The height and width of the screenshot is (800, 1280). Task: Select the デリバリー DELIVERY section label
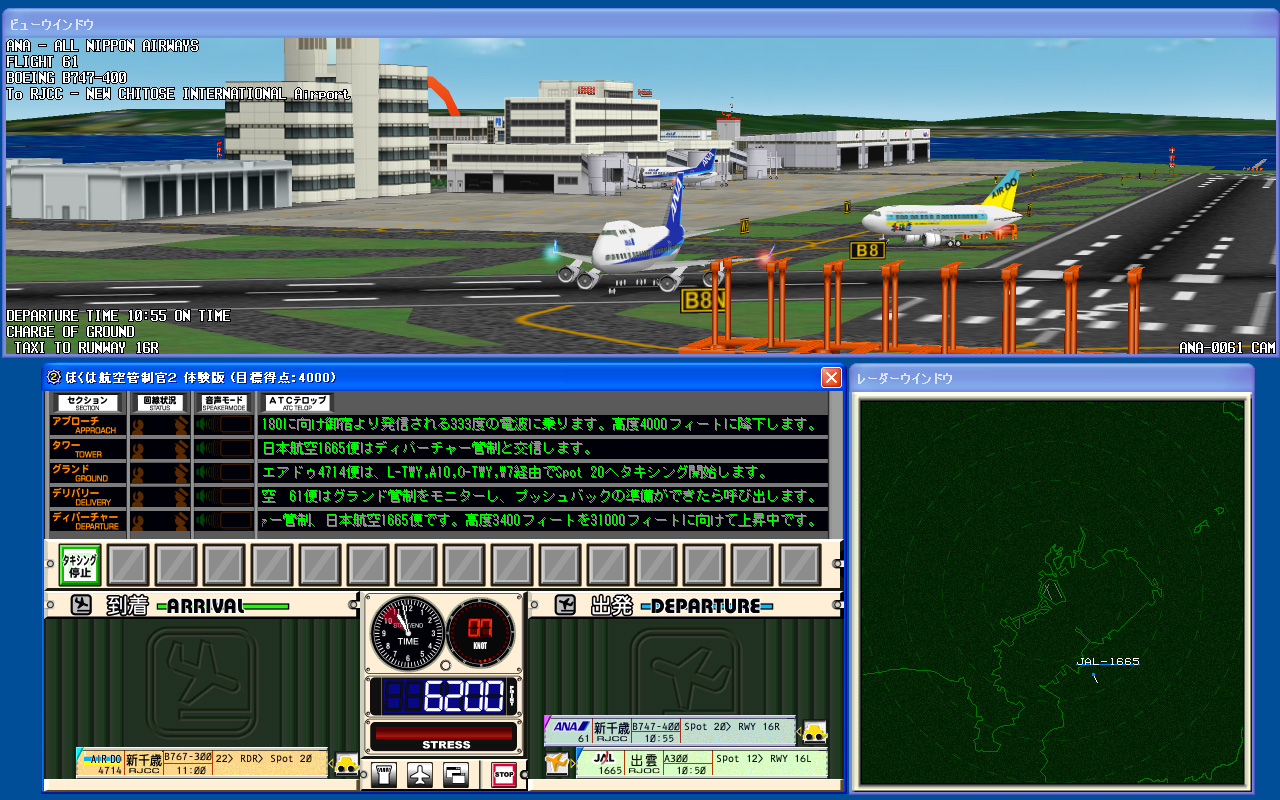click(88, 497)
